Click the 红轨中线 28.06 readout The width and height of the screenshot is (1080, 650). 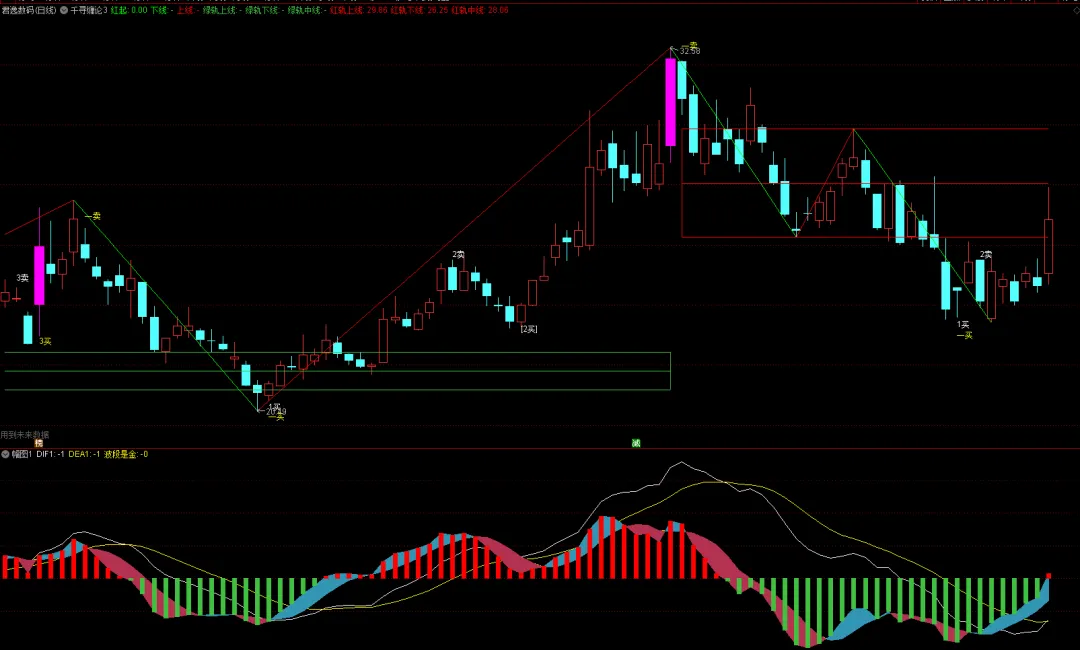point(480,10)
